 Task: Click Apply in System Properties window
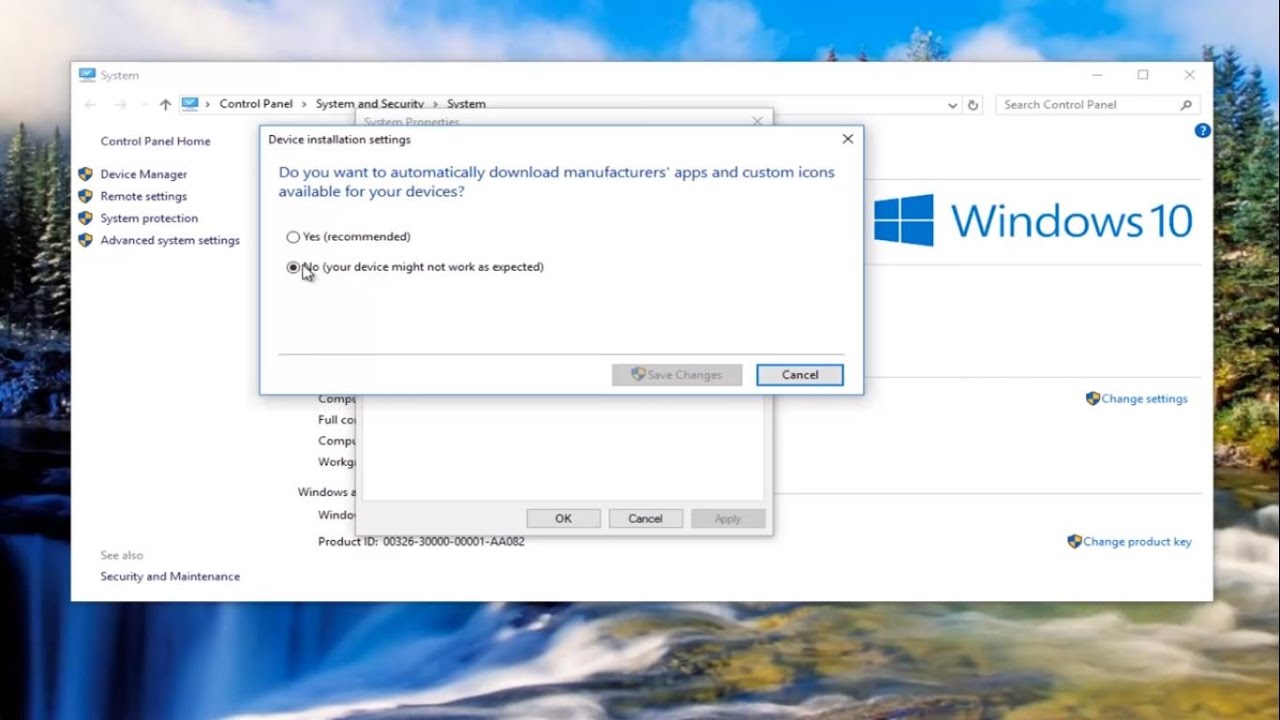(728, 518)
